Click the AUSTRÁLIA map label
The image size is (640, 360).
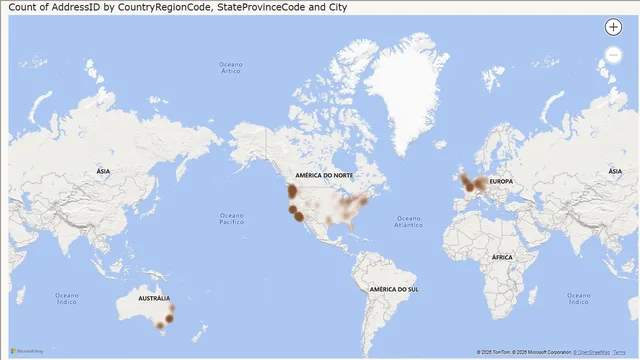[154, 298]
